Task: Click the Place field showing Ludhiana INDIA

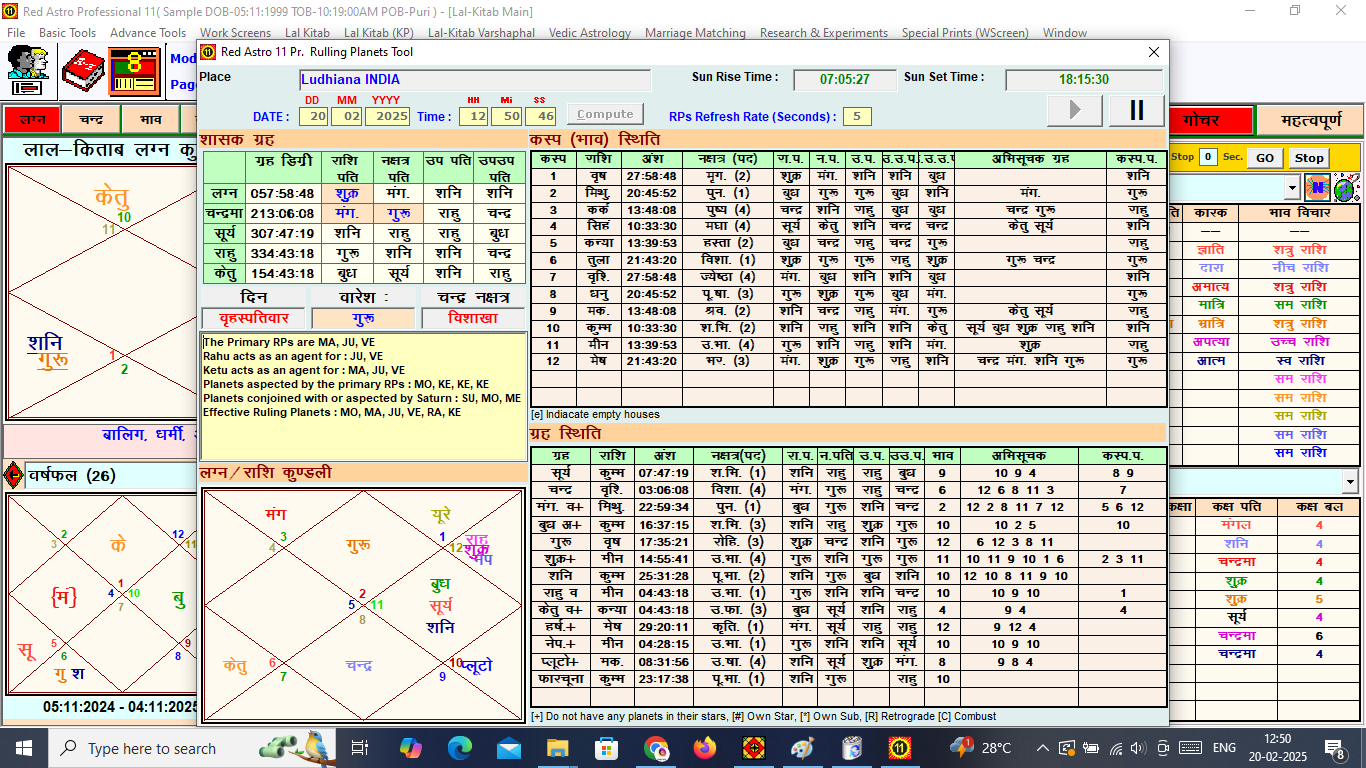Action: click(x=475, y=80)
